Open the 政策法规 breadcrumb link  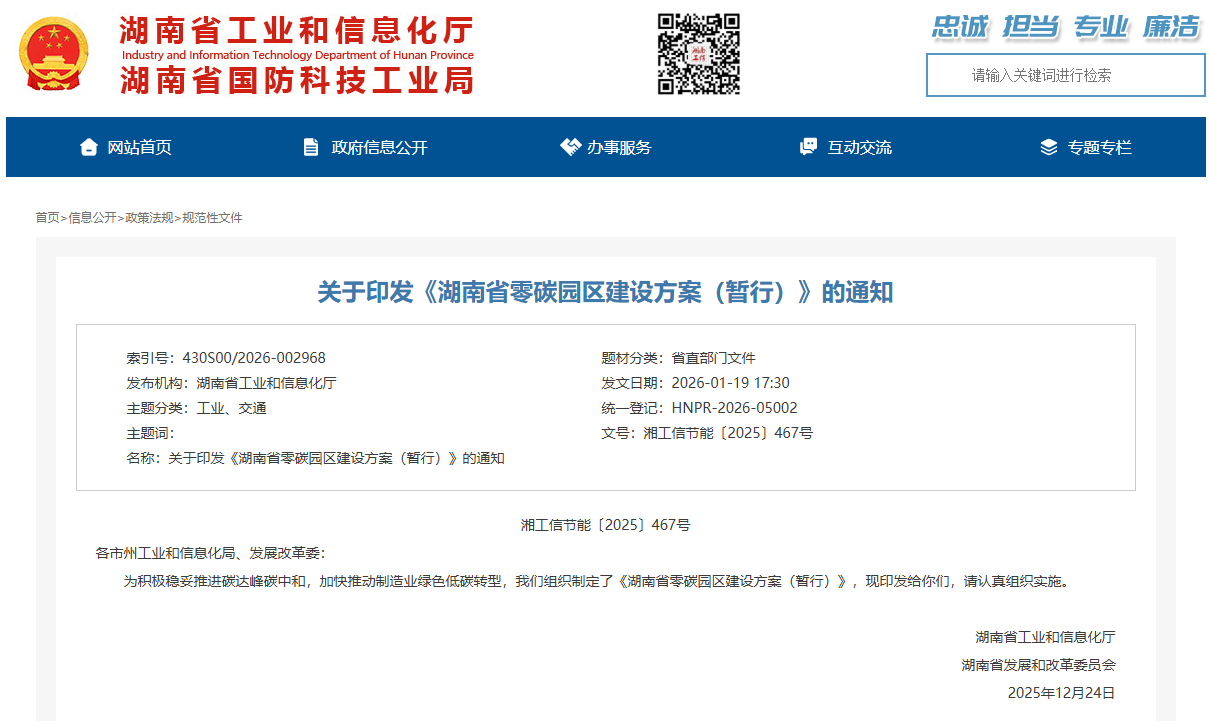click(x=149, y=218)
